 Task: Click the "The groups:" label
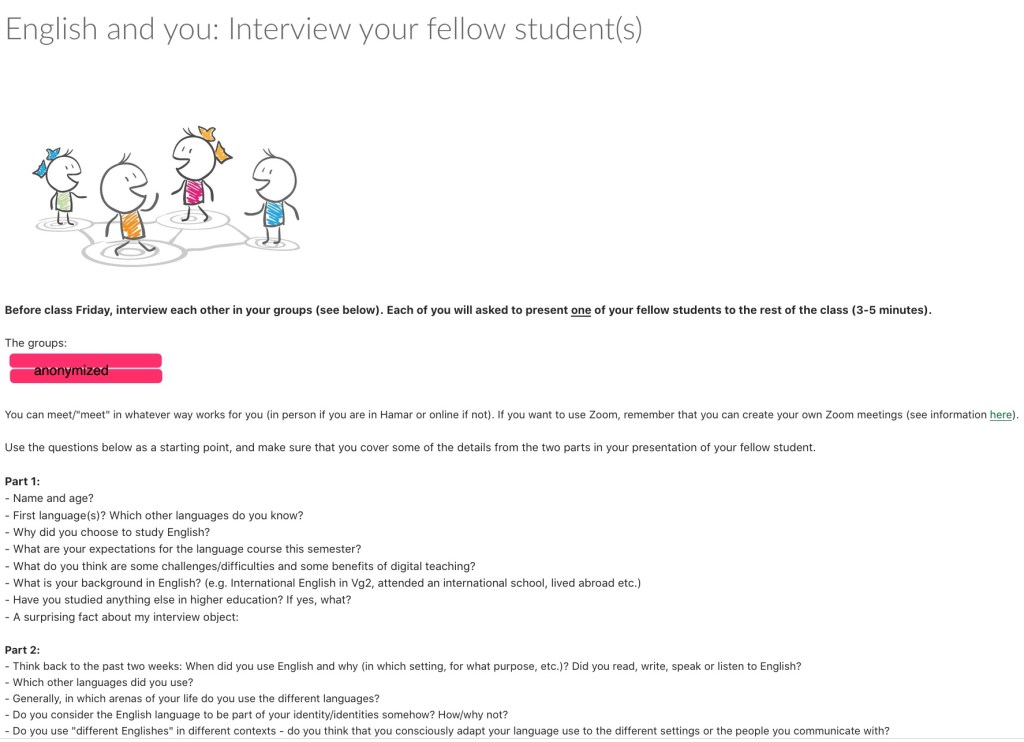[36, 343]
